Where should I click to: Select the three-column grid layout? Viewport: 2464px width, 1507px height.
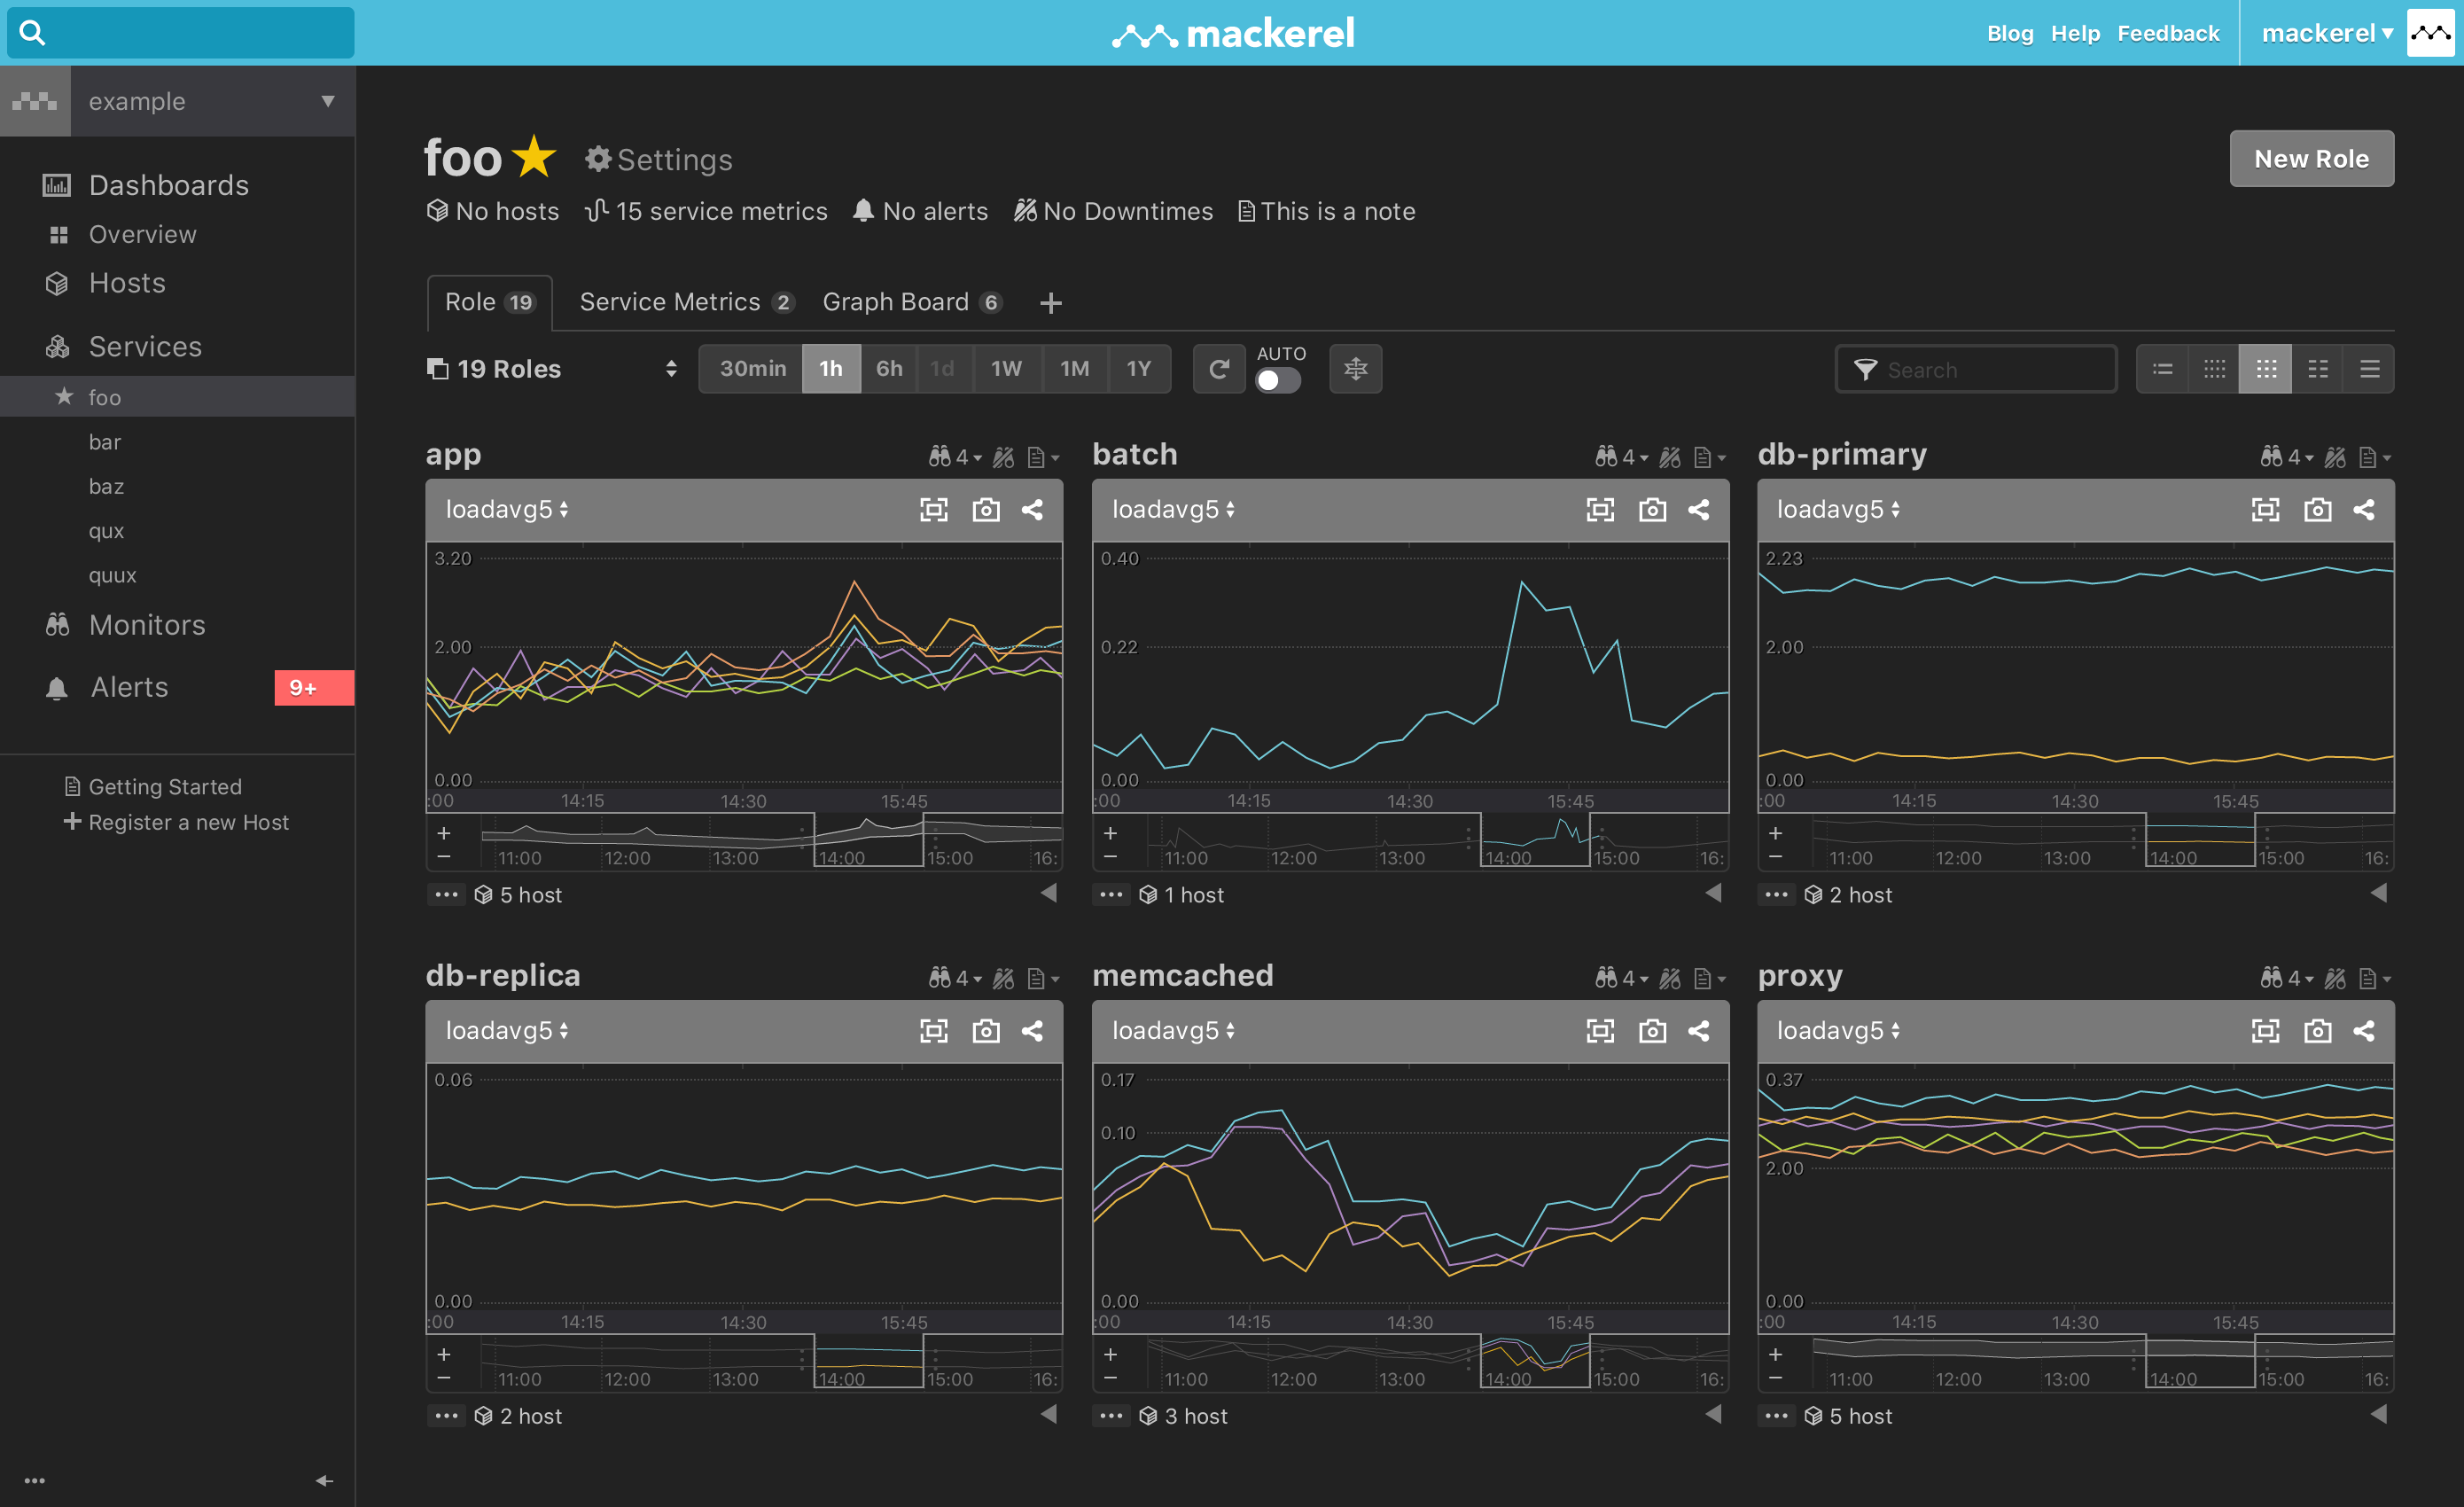pos(2266,369)
